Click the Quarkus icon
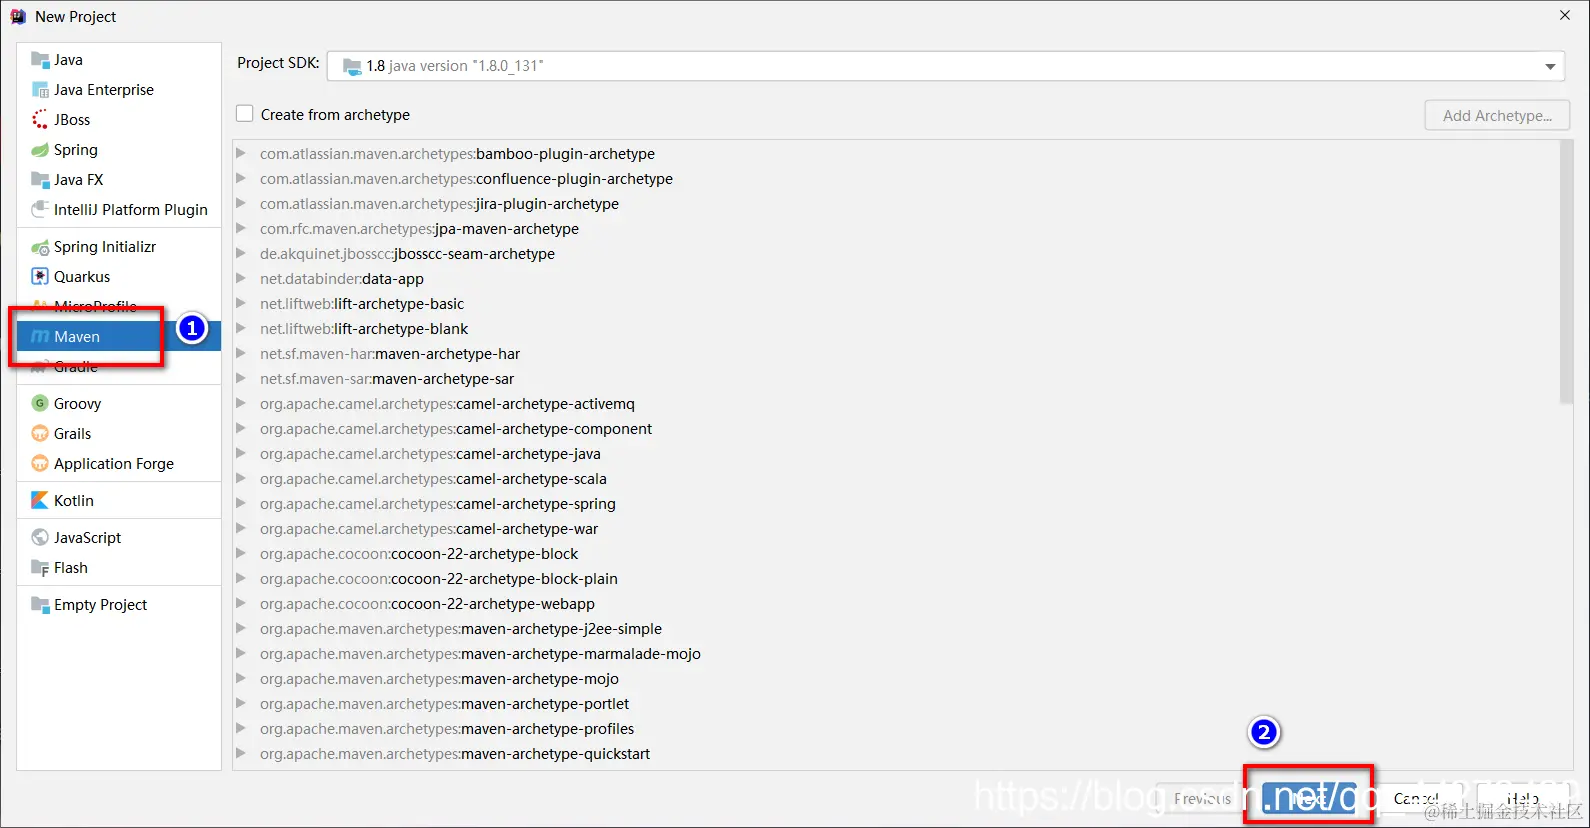This screenshot has width=1590, height=828. click(40, 277)
